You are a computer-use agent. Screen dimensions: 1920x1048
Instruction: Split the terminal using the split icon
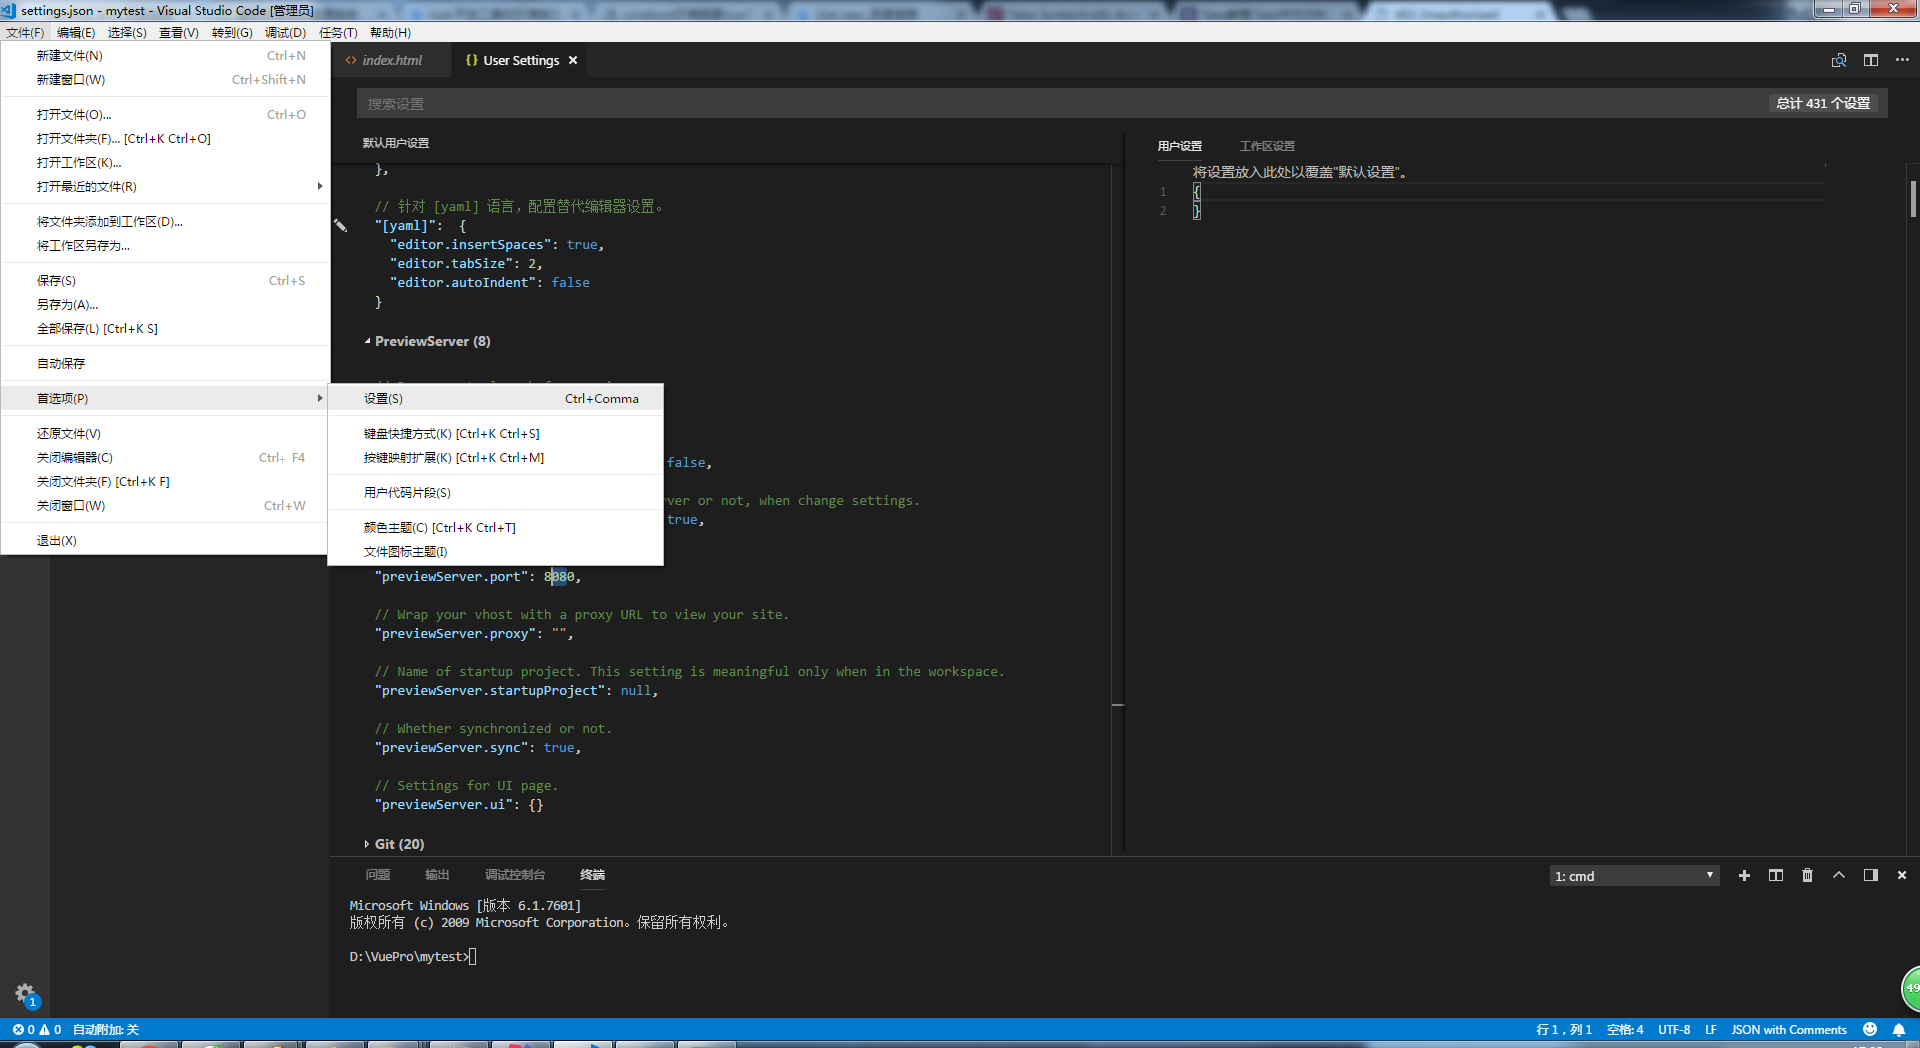coord(1775,875)
